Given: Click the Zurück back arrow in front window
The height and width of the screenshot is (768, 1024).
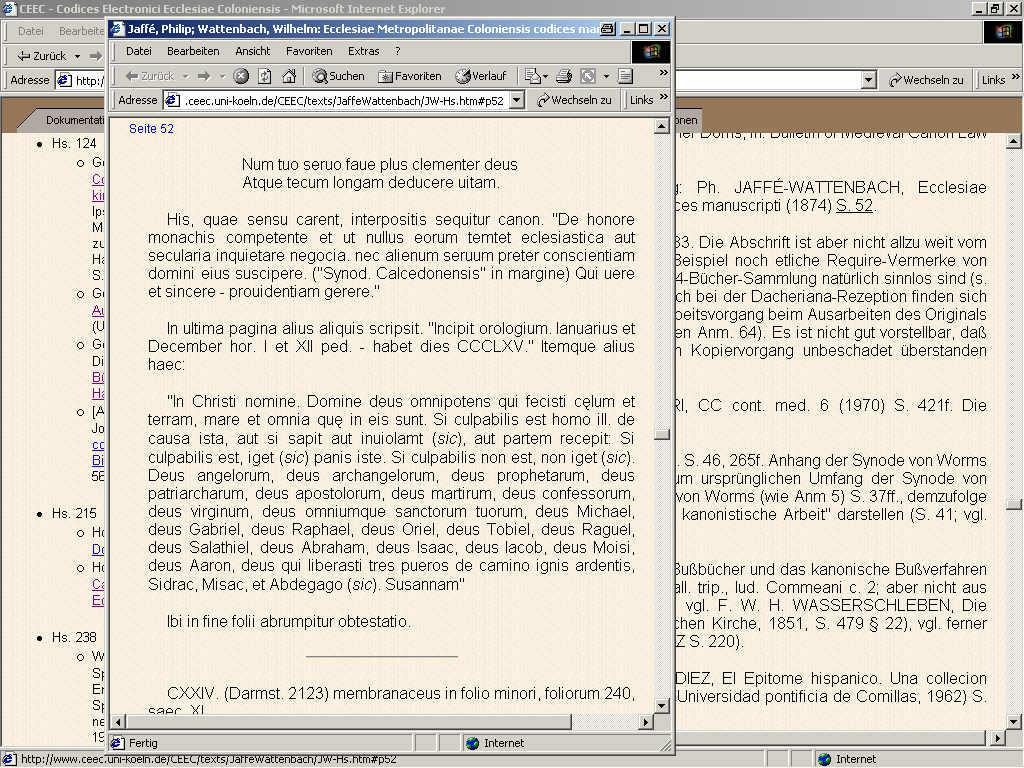Looking at the screenshot, I should 150,76.
